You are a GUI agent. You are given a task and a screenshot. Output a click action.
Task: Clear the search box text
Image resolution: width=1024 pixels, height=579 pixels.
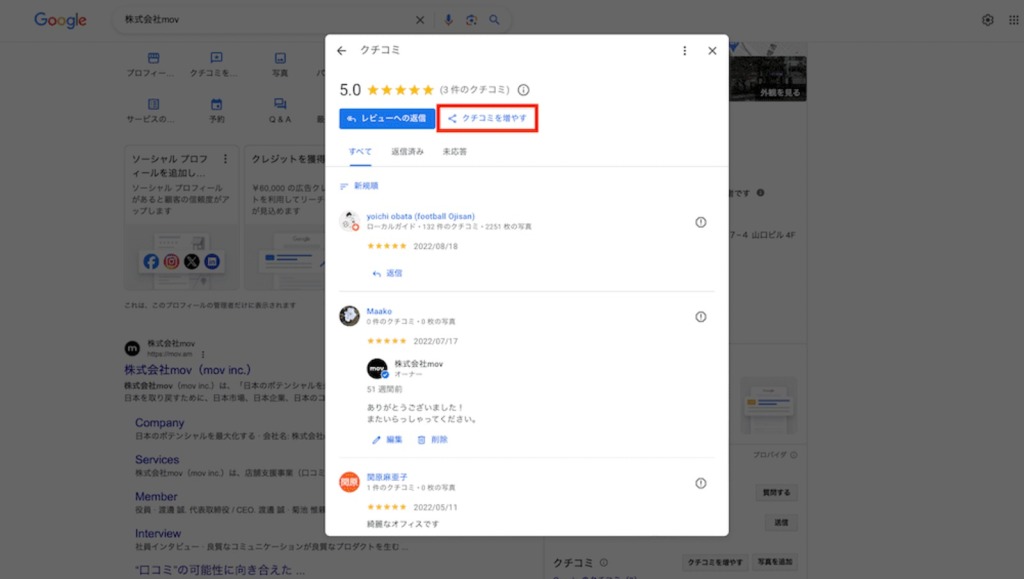click(420, 20)
